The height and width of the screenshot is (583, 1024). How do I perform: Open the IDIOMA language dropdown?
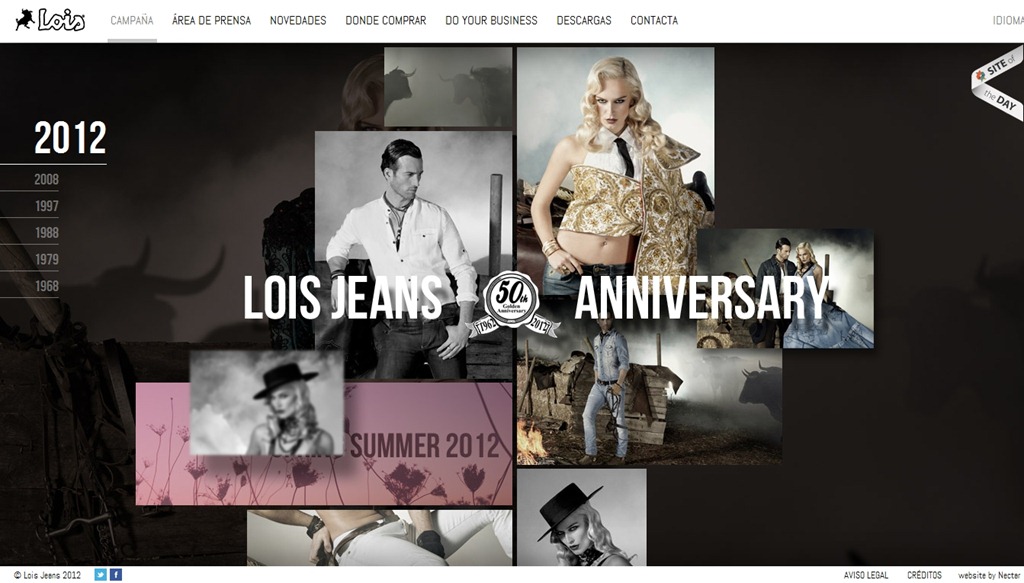pyautogui.click(x=1008, y=20)
